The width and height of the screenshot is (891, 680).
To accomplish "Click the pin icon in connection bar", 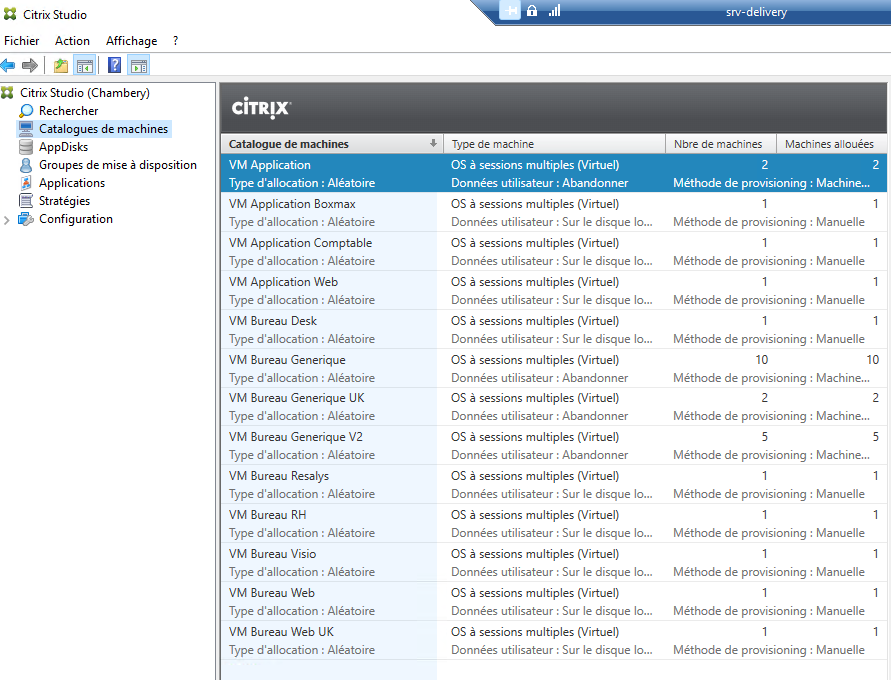I will pos(510,10).
